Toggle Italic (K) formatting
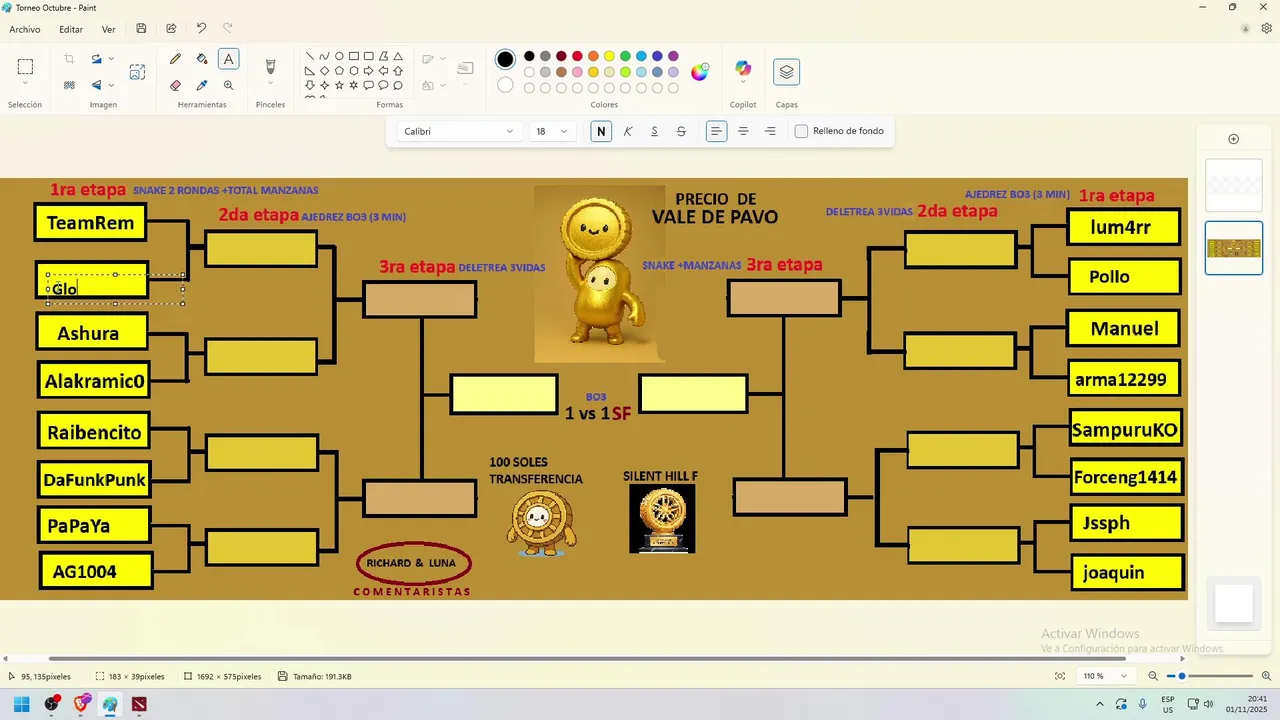This screenshot has height=720, width=1280. 628,131
